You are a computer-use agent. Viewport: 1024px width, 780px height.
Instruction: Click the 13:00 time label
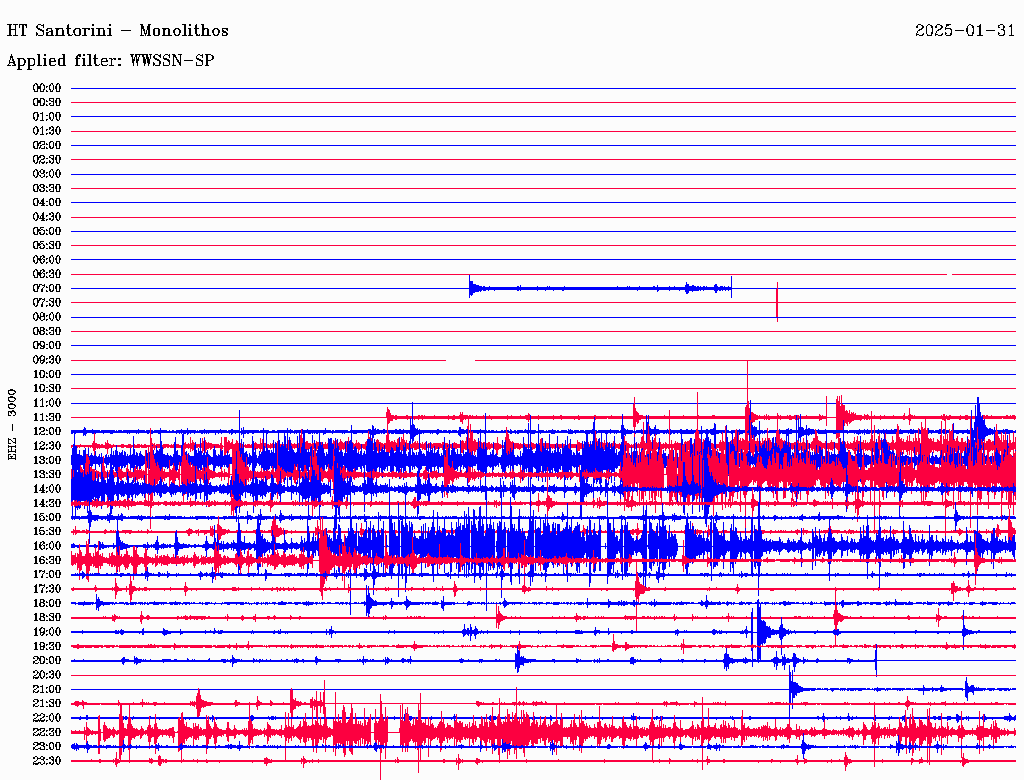47,461
